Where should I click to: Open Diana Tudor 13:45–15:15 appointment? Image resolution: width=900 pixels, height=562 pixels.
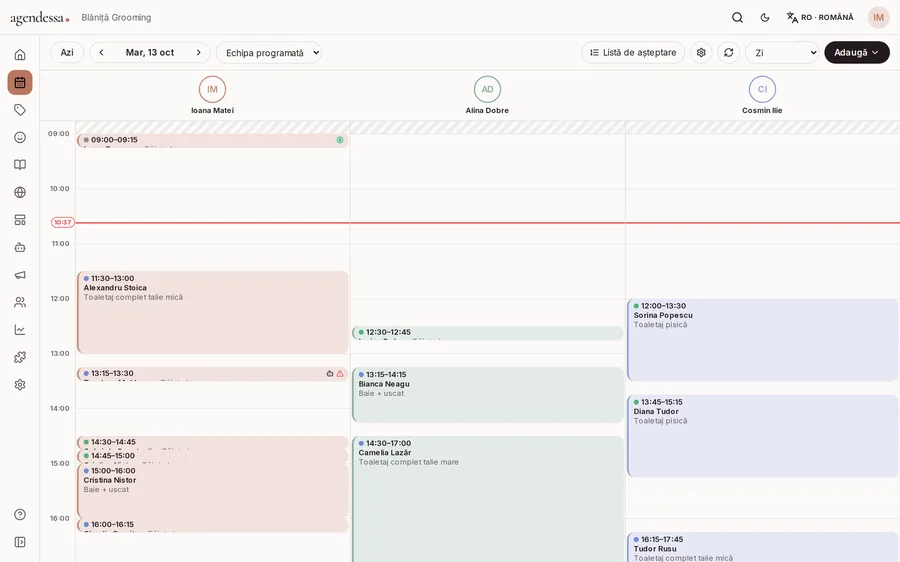762,436
